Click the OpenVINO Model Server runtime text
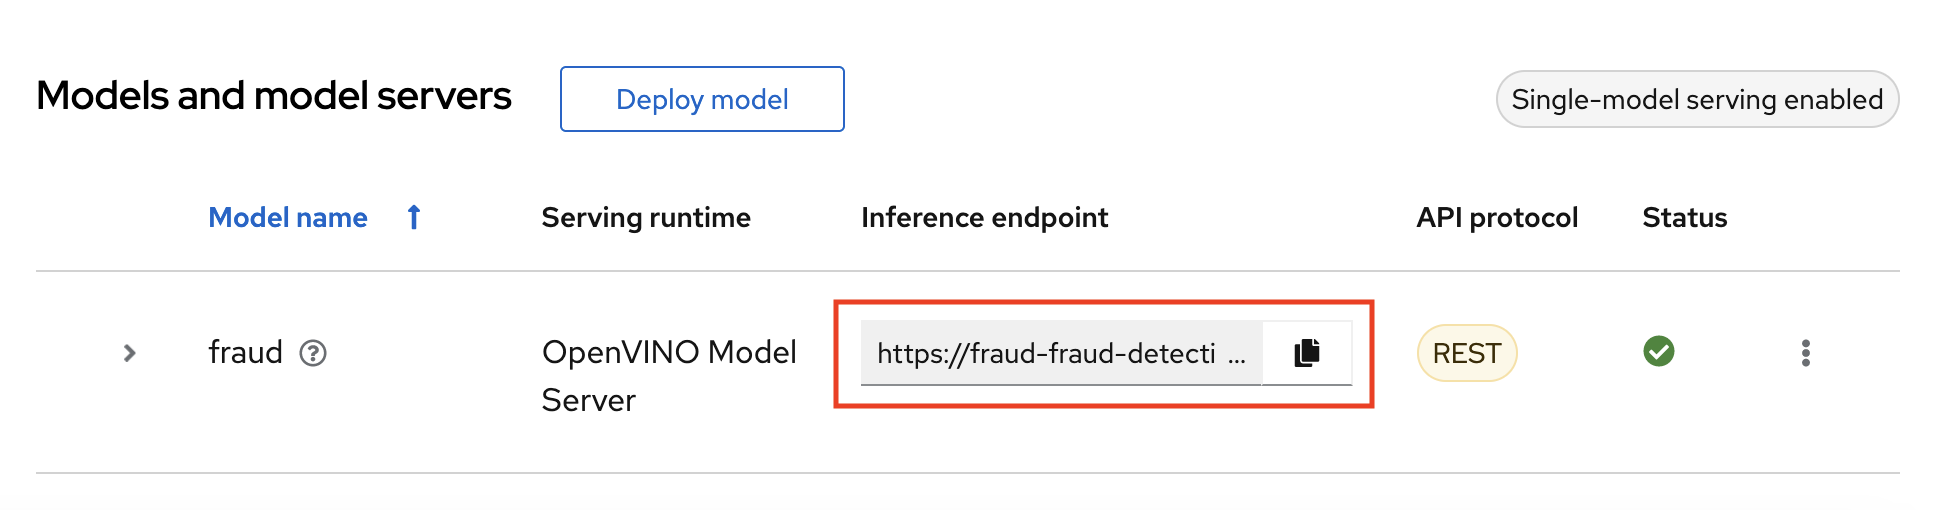This screenshot has width=1940, height=510. tap(668, 376)
